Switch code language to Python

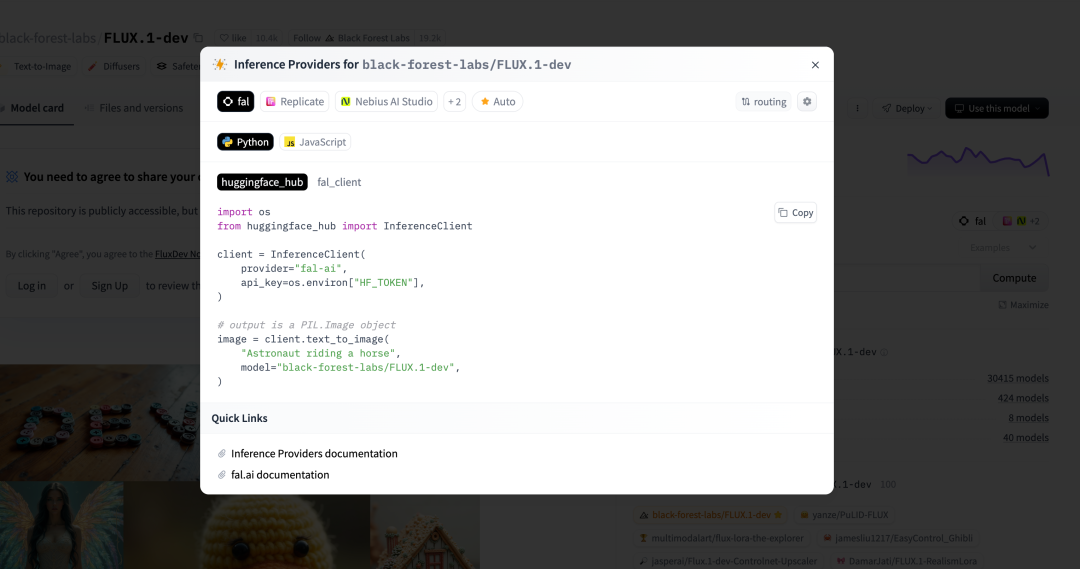pos(245,142)
